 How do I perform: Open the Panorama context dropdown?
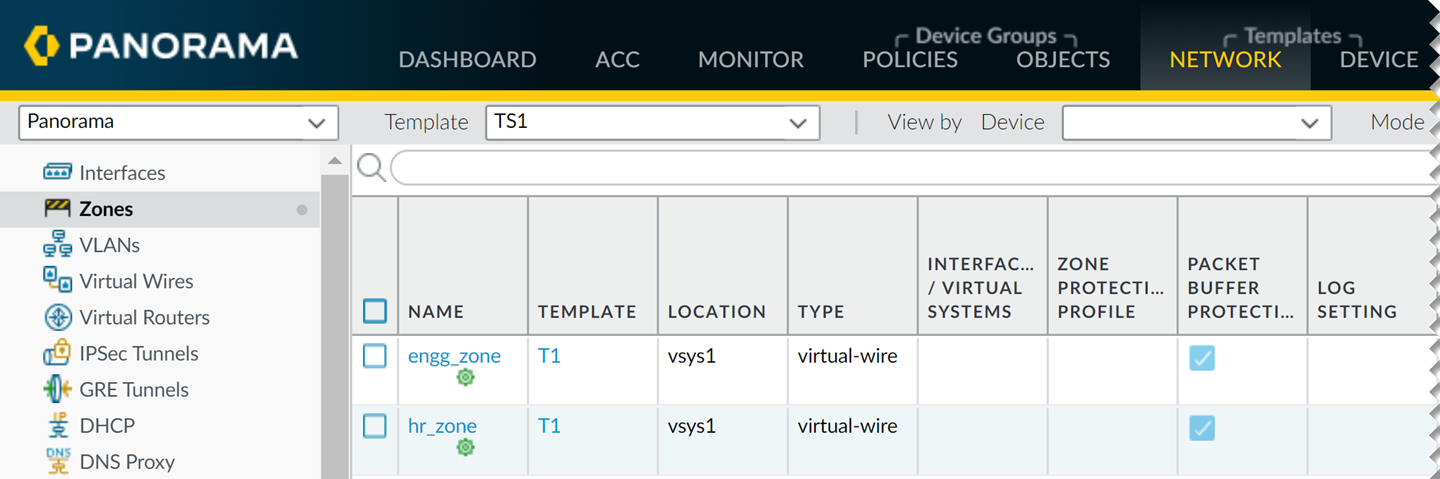coord(178,123)
